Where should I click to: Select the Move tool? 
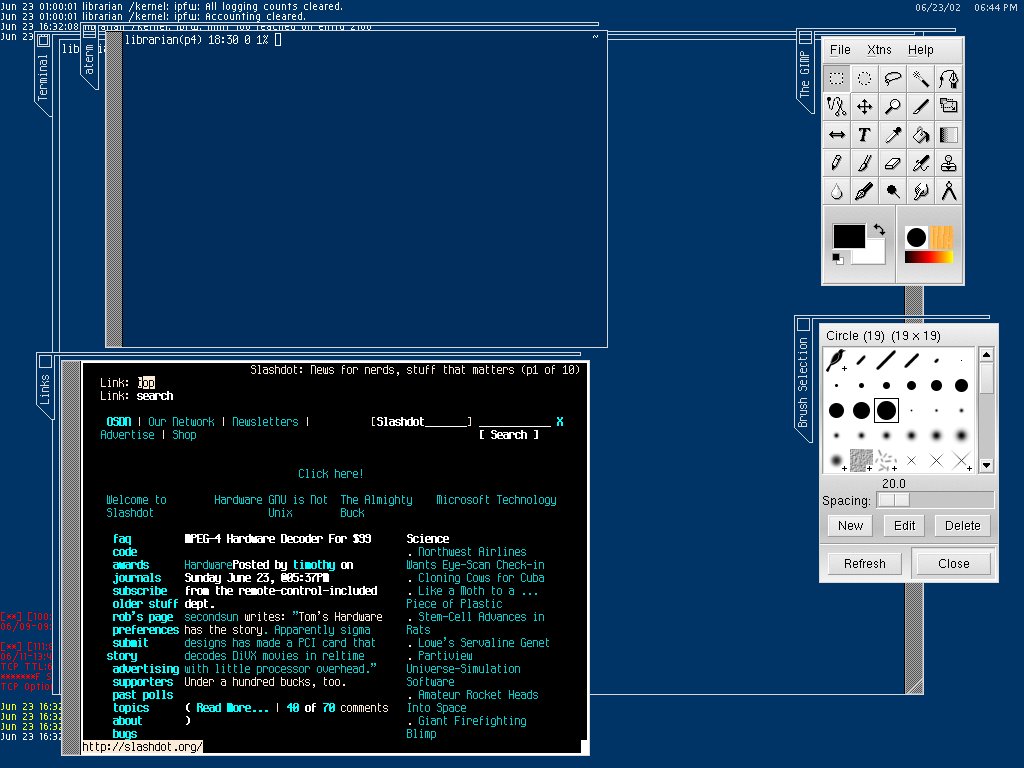coord(865,106)
